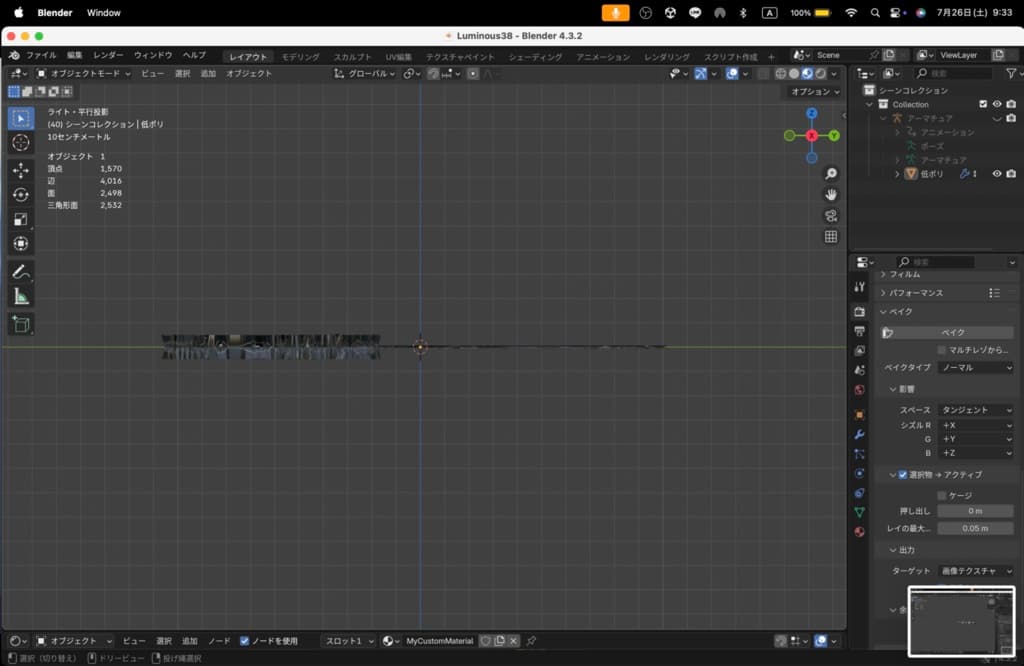
Task: Select the Move tool in viewport toolbar
Action: click(x=21, y=170)
